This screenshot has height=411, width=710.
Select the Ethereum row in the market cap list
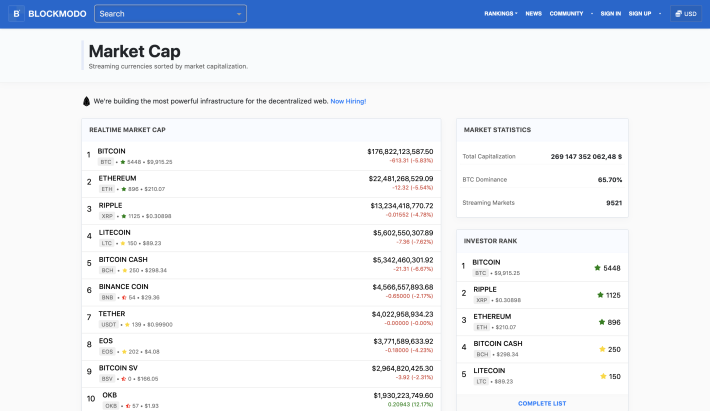click(261, 184)
